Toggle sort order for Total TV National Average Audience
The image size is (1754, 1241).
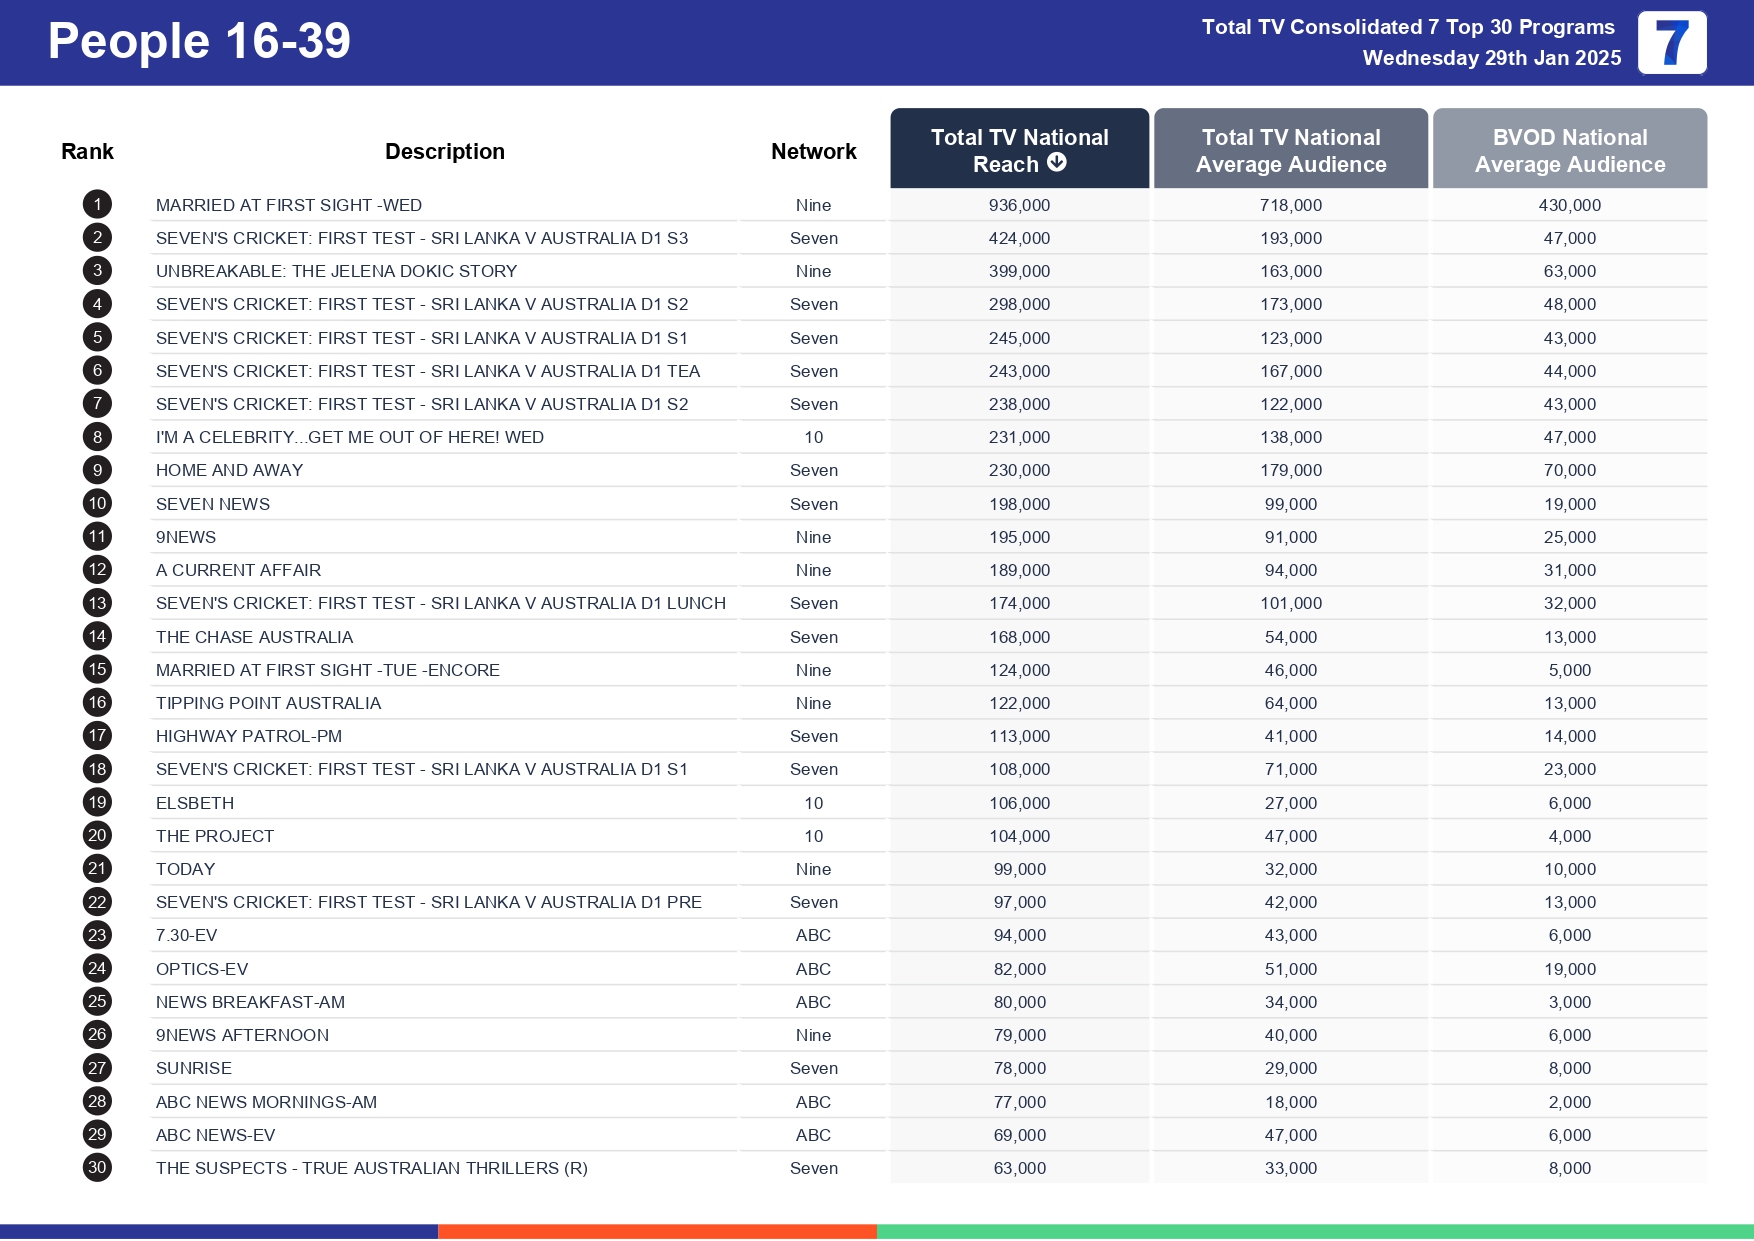click(1291, 149)
